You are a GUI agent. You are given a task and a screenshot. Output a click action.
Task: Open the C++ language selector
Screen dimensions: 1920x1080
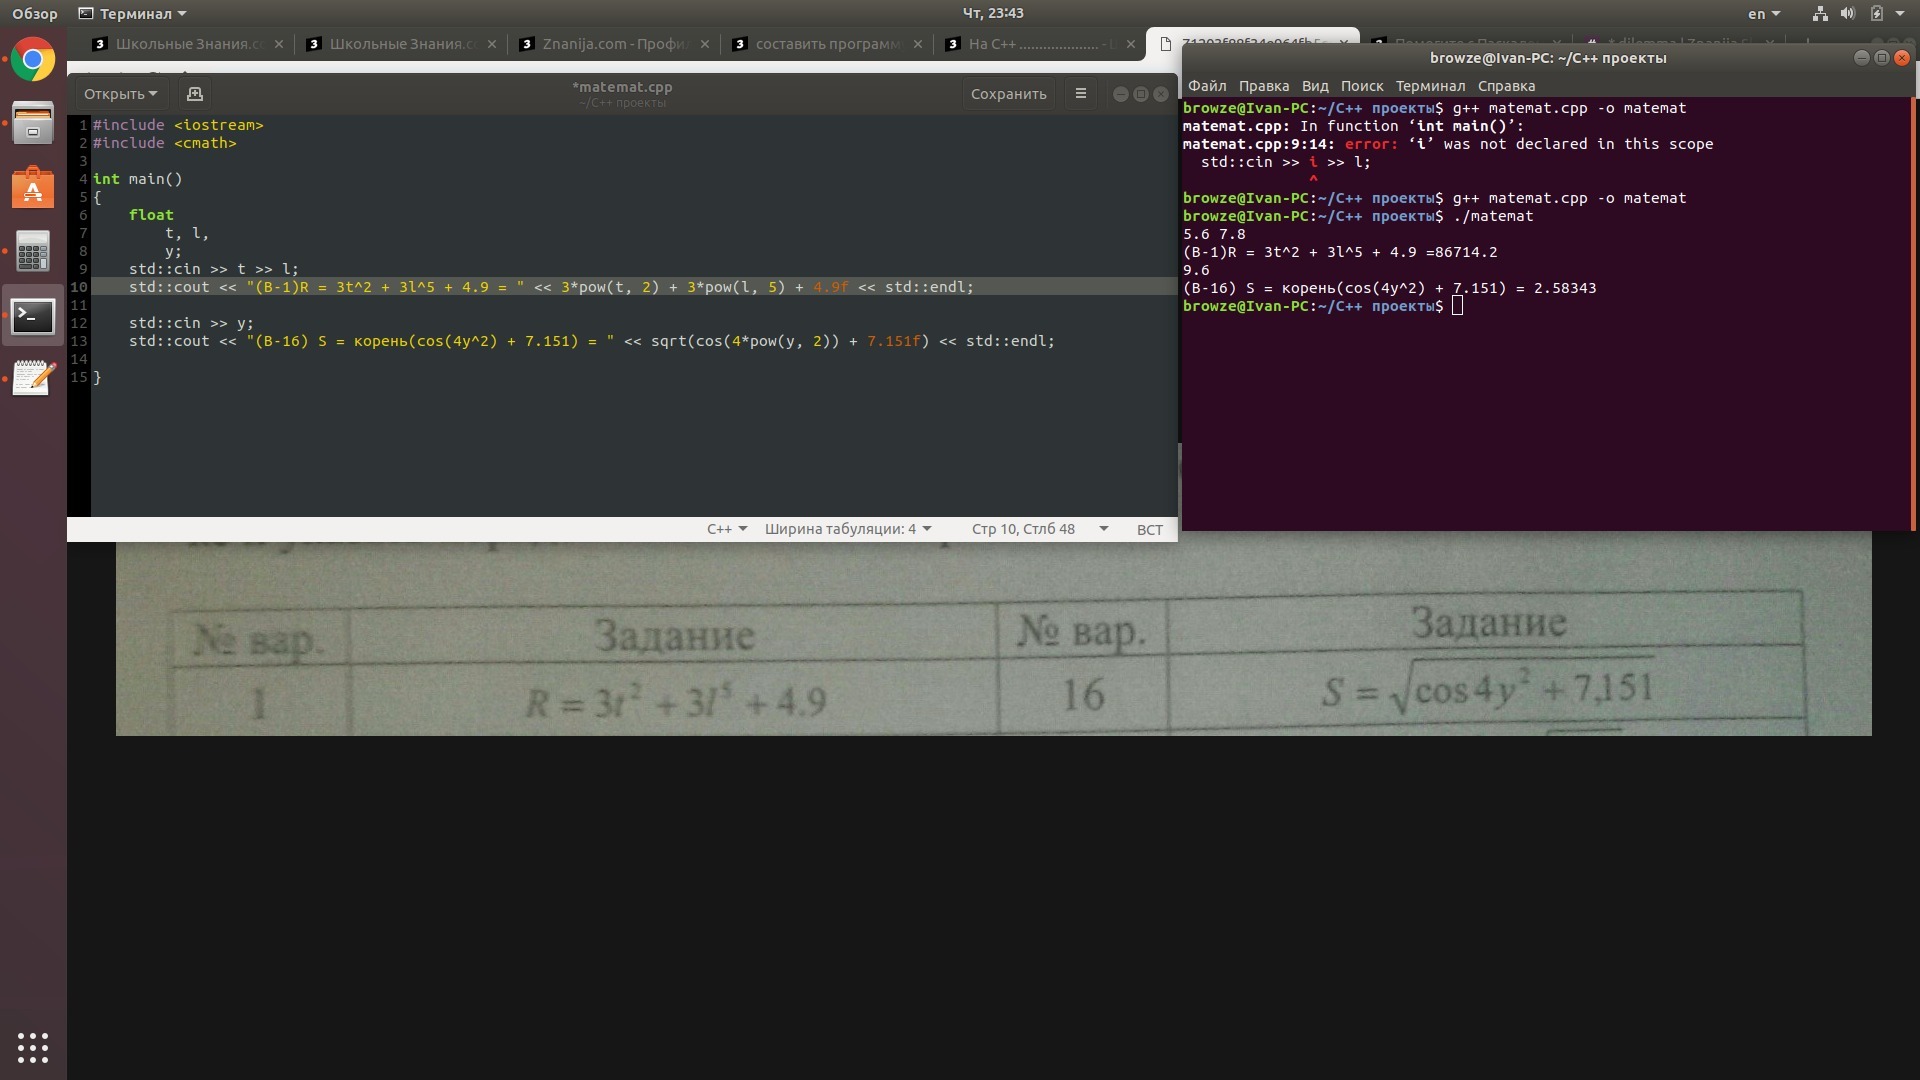(726, 529)
